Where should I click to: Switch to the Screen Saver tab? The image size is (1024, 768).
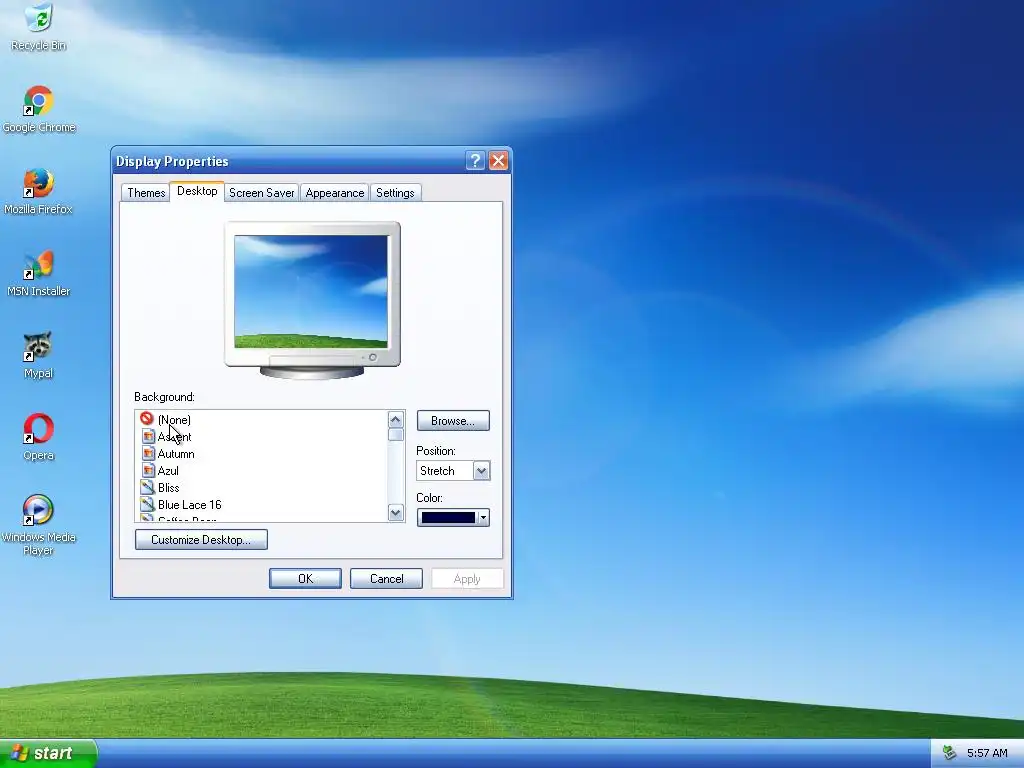[x=262, y=193]
